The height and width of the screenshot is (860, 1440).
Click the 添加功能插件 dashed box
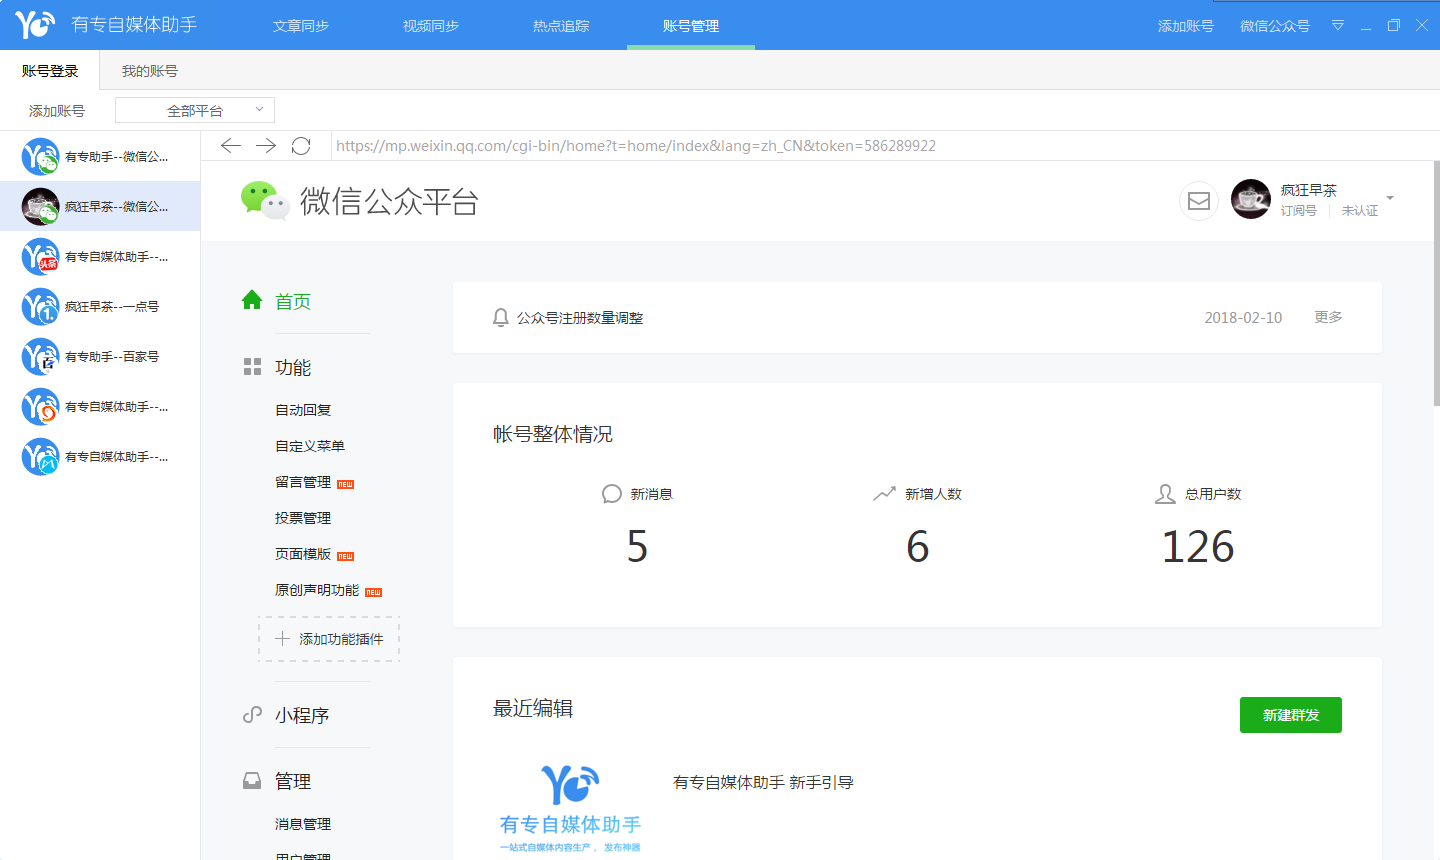[x=329, y=639]
